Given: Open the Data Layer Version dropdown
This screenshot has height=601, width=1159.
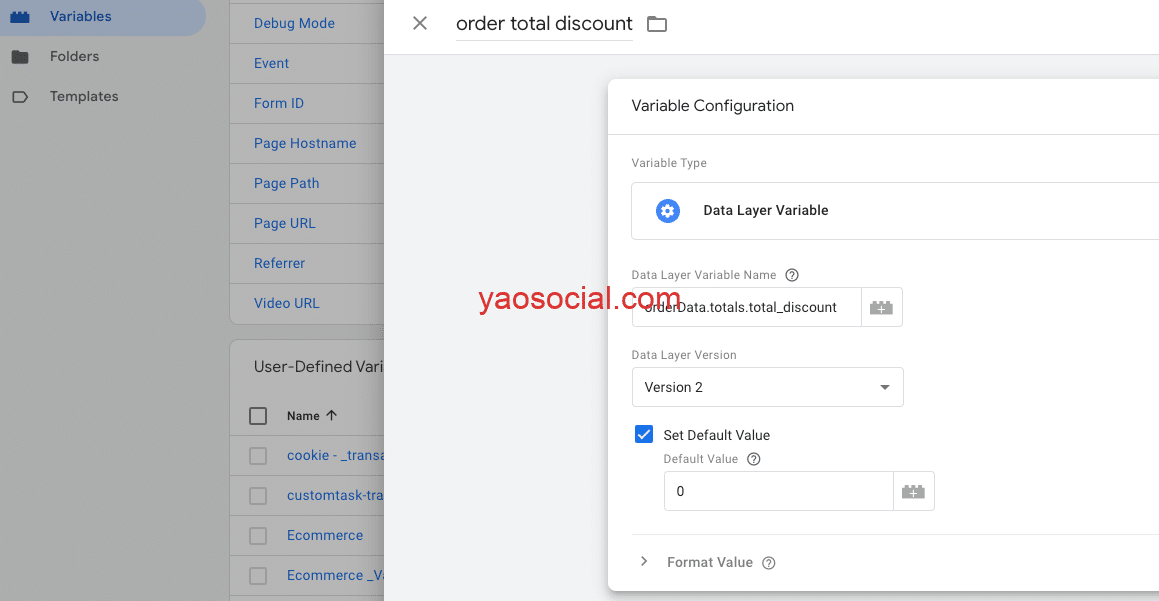Looking at the screenshot, I should pyautogui.click(x=767, y=387).
